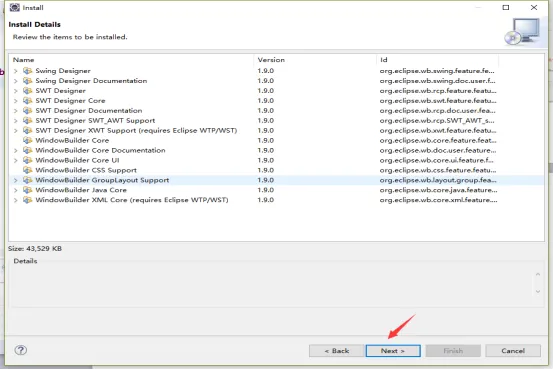
Task: Expand the SWT Designer Documentation row
Action: point(16,111)
